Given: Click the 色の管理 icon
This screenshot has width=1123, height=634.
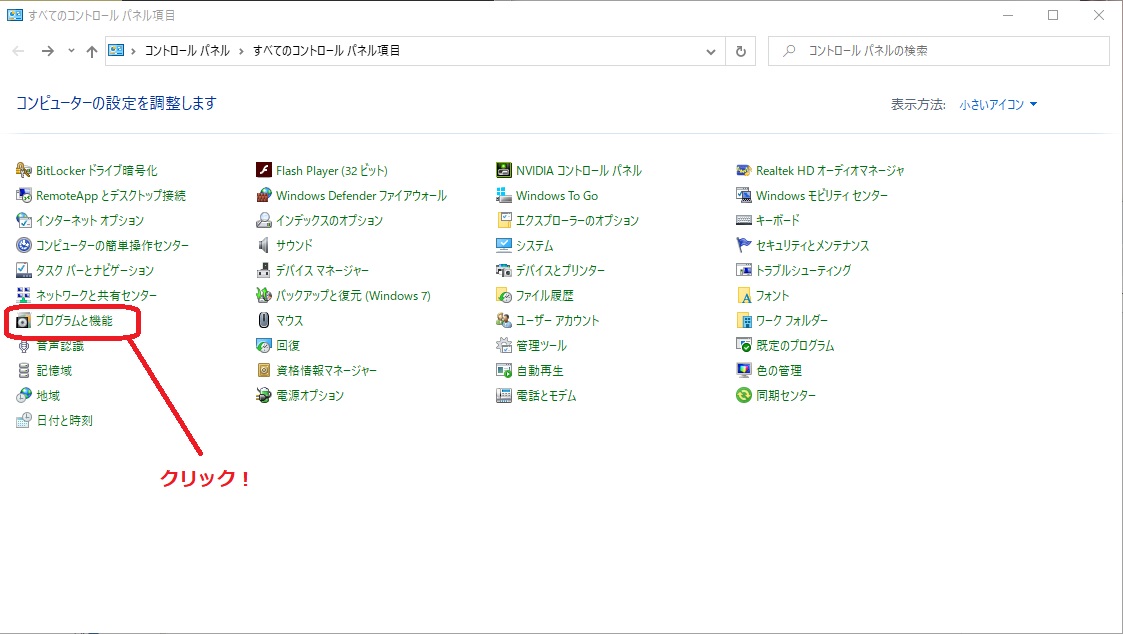Looking at the screenshot, I should (x=743, y=370).
